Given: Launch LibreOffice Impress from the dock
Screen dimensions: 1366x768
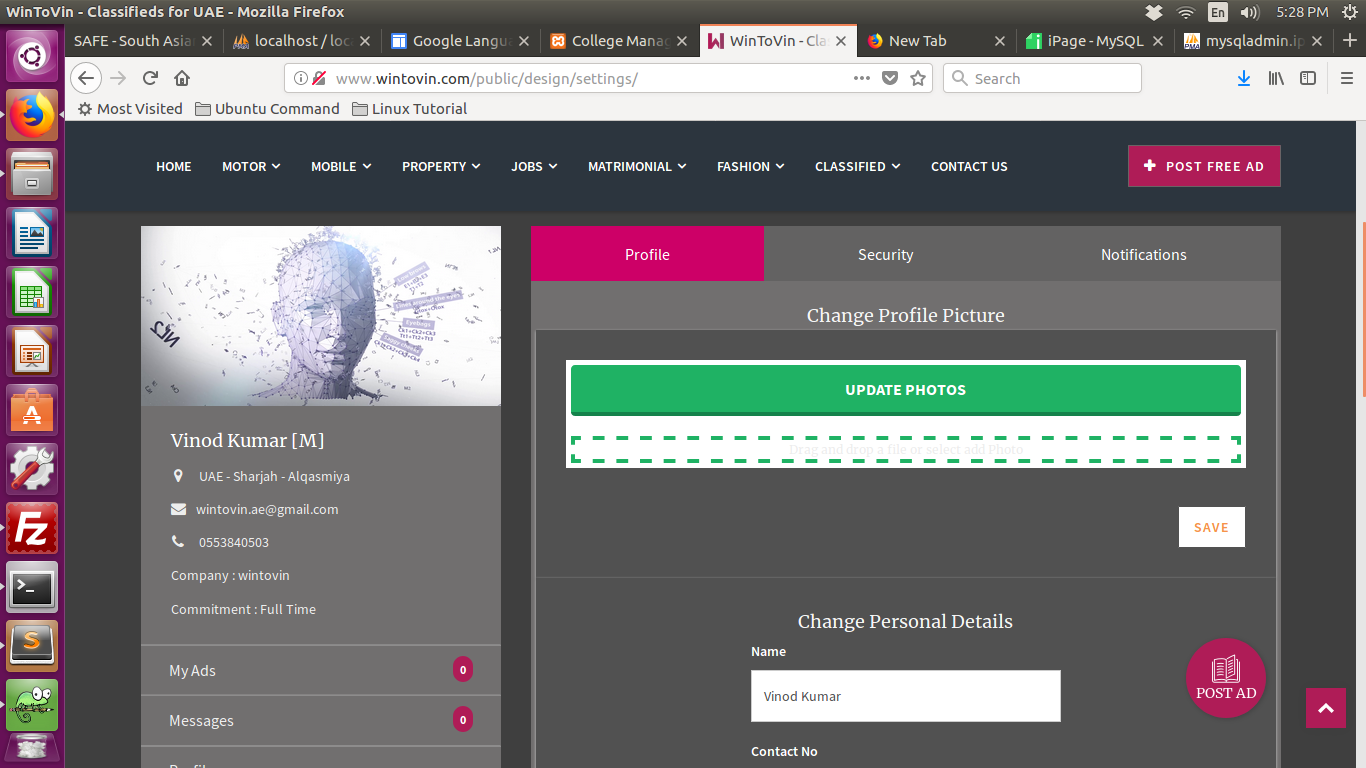Looking at the screenshot, I should [32, 352].
